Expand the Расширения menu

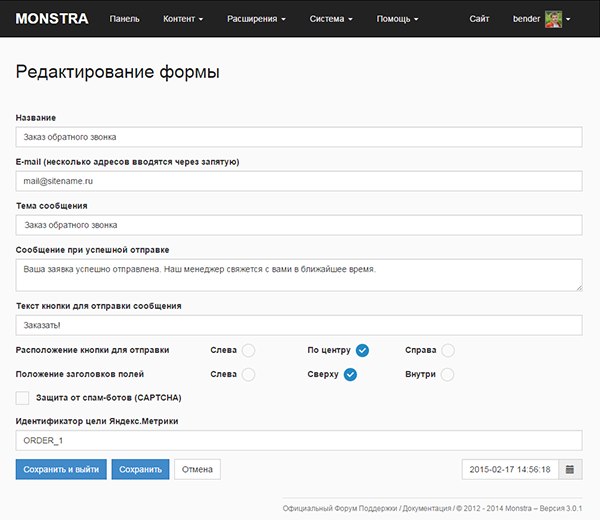point(256,19)
